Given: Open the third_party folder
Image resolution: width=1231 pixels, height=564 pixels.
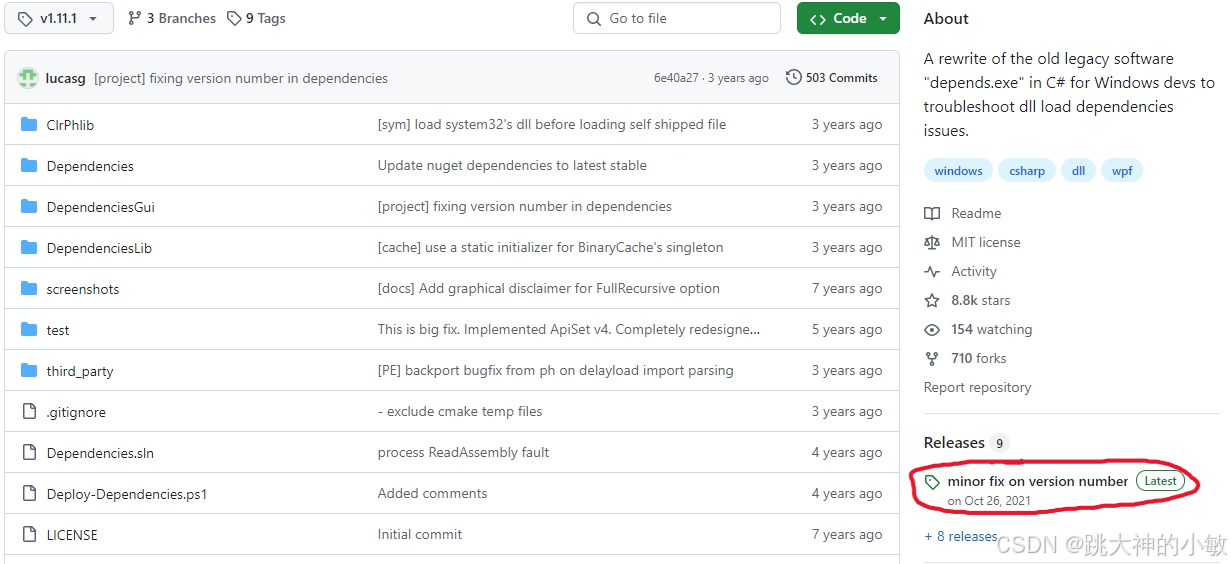Looking at the screenshot, I should (80, 371).
